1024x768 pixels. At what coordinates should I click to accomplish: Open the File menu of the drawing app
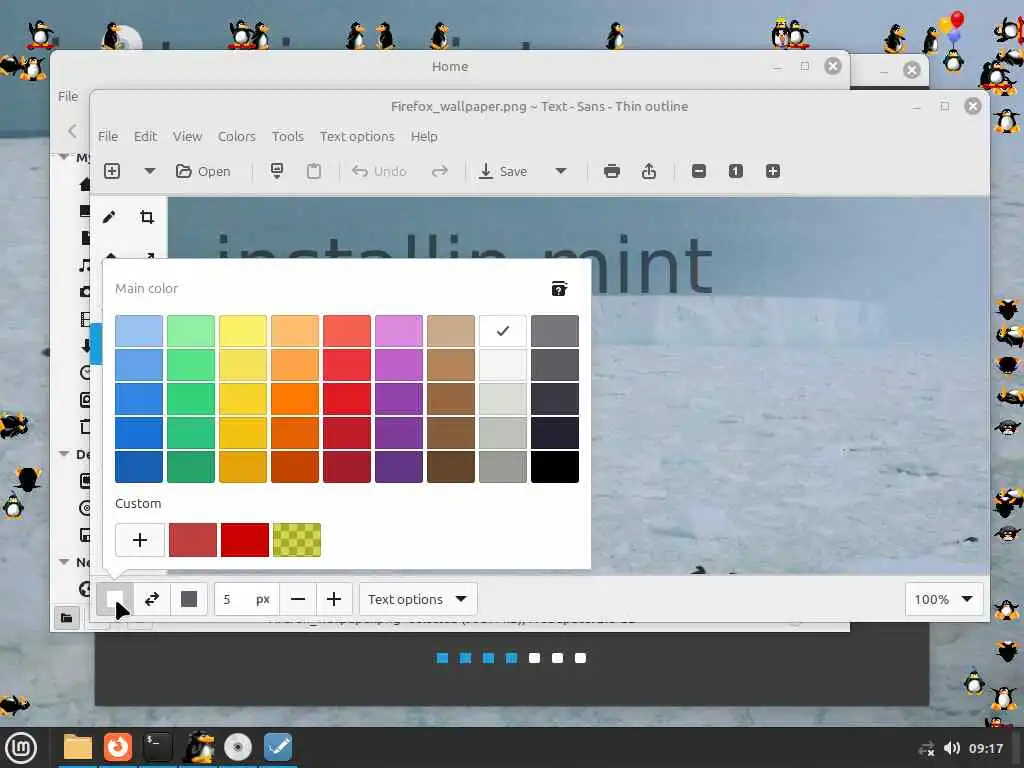[x=108, y=136]
